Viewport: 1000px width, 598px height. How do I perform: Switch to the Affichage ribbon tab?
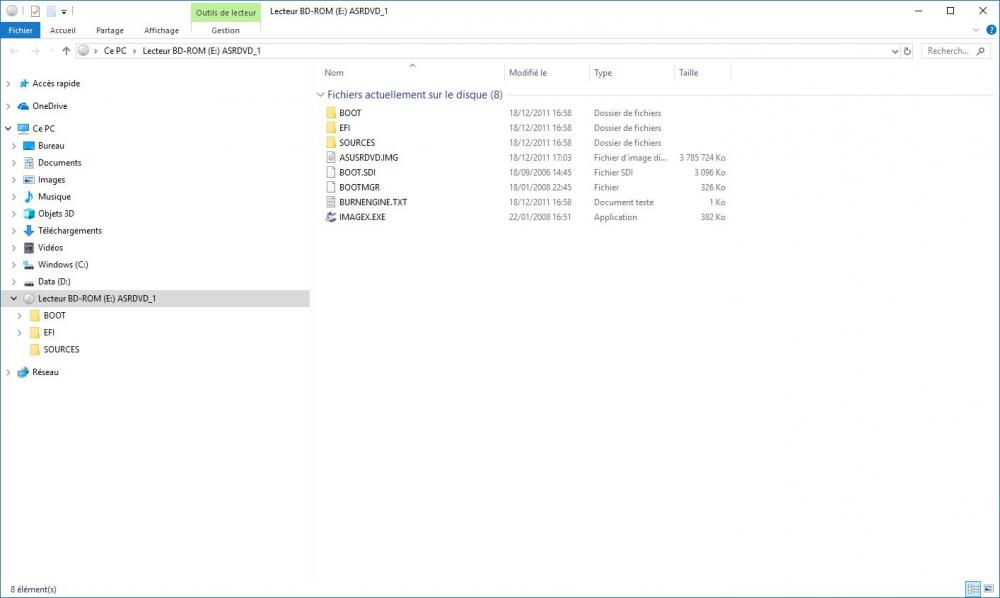(161, 31)
